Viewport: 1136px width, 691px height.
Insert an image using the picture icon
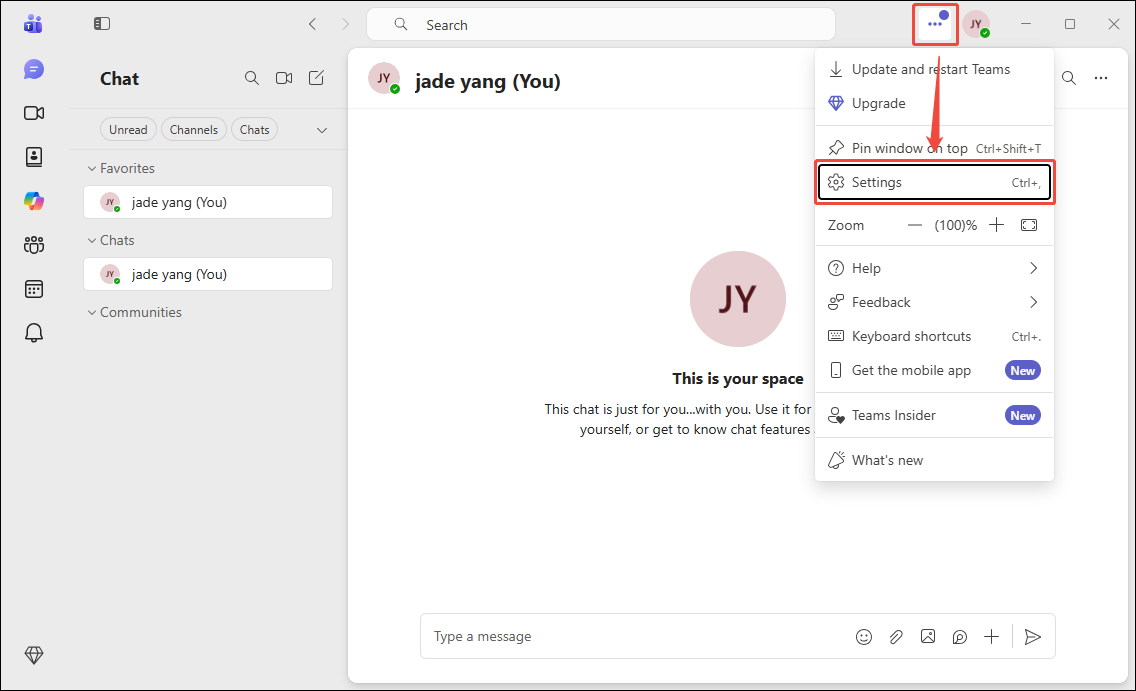[x=927, y=637]
